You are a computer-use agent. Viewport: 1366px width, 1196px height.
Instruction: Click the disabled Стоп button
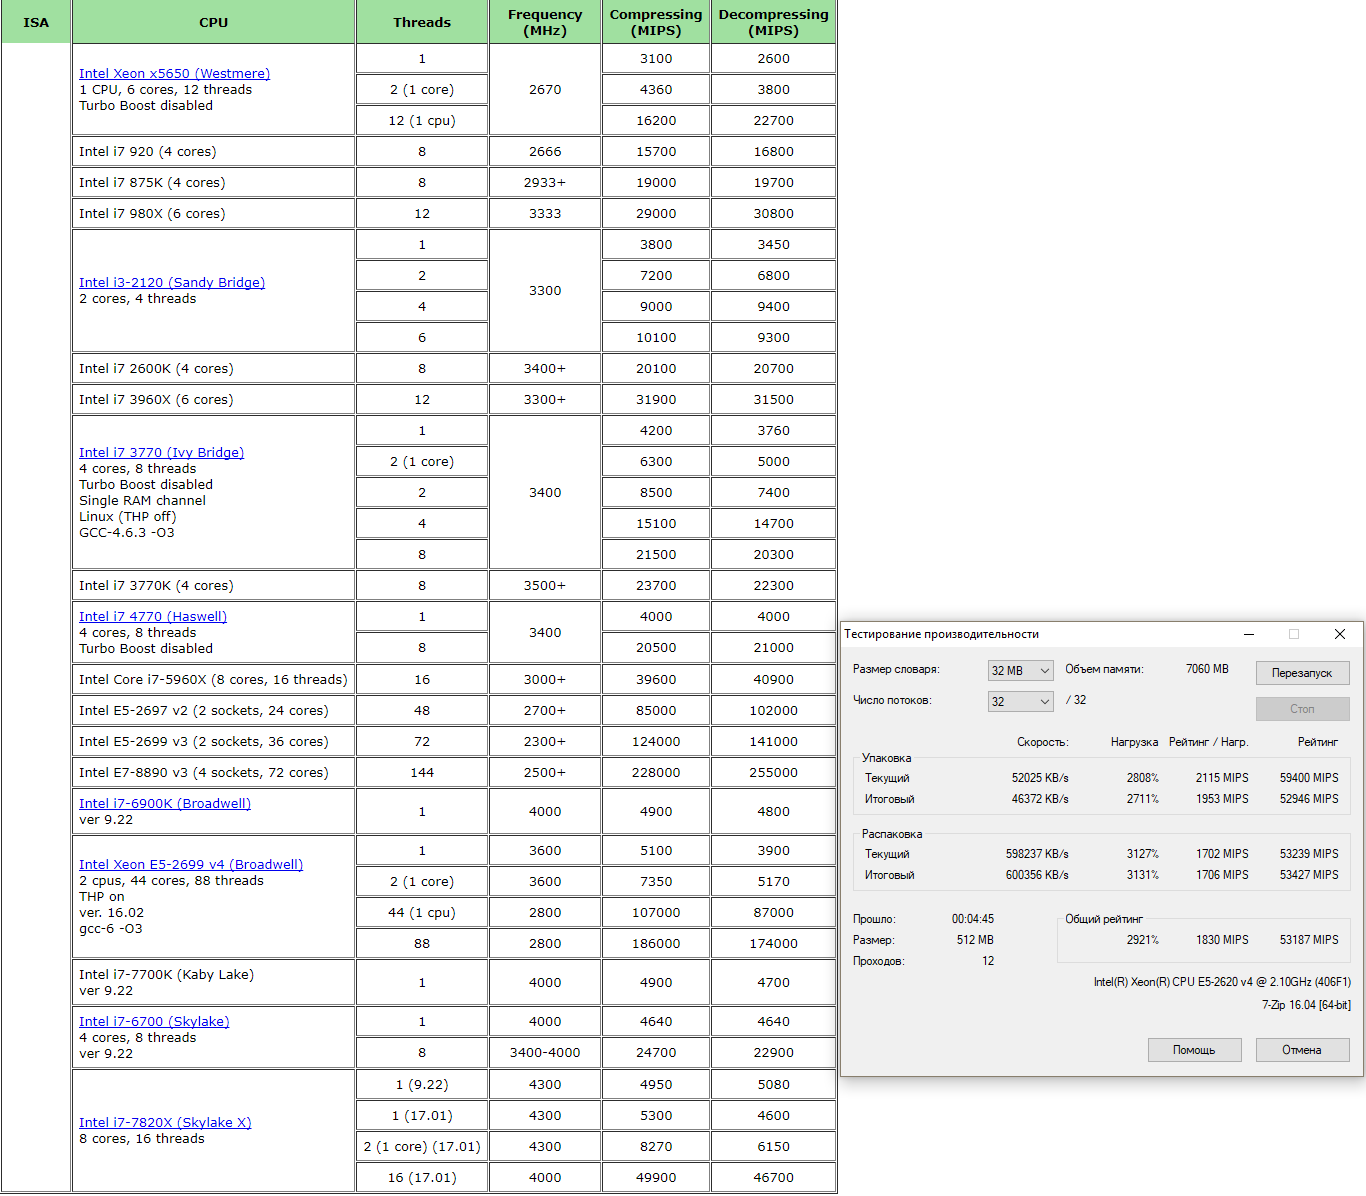tap(1302, 709)
